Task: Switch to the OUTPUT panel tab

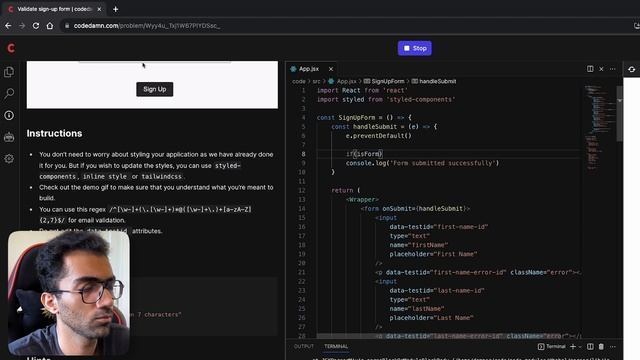Action: (304, 346)
